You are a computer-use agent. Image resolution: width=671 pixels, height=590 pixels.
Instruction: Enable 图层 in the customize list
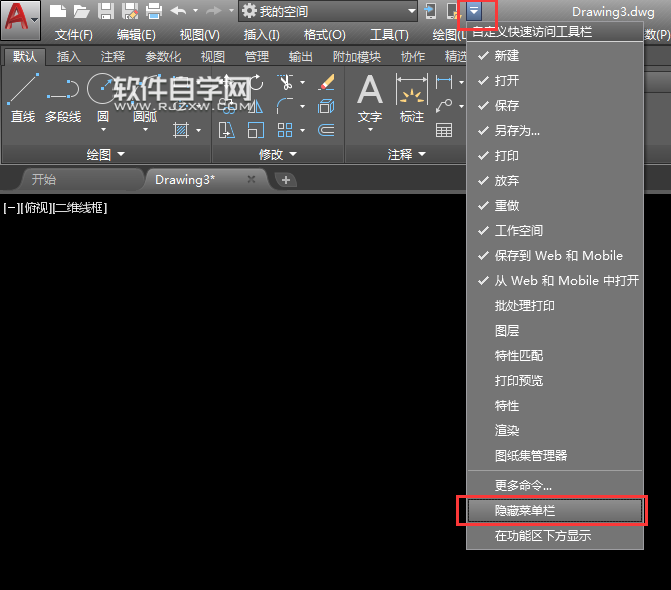(555, 331)
